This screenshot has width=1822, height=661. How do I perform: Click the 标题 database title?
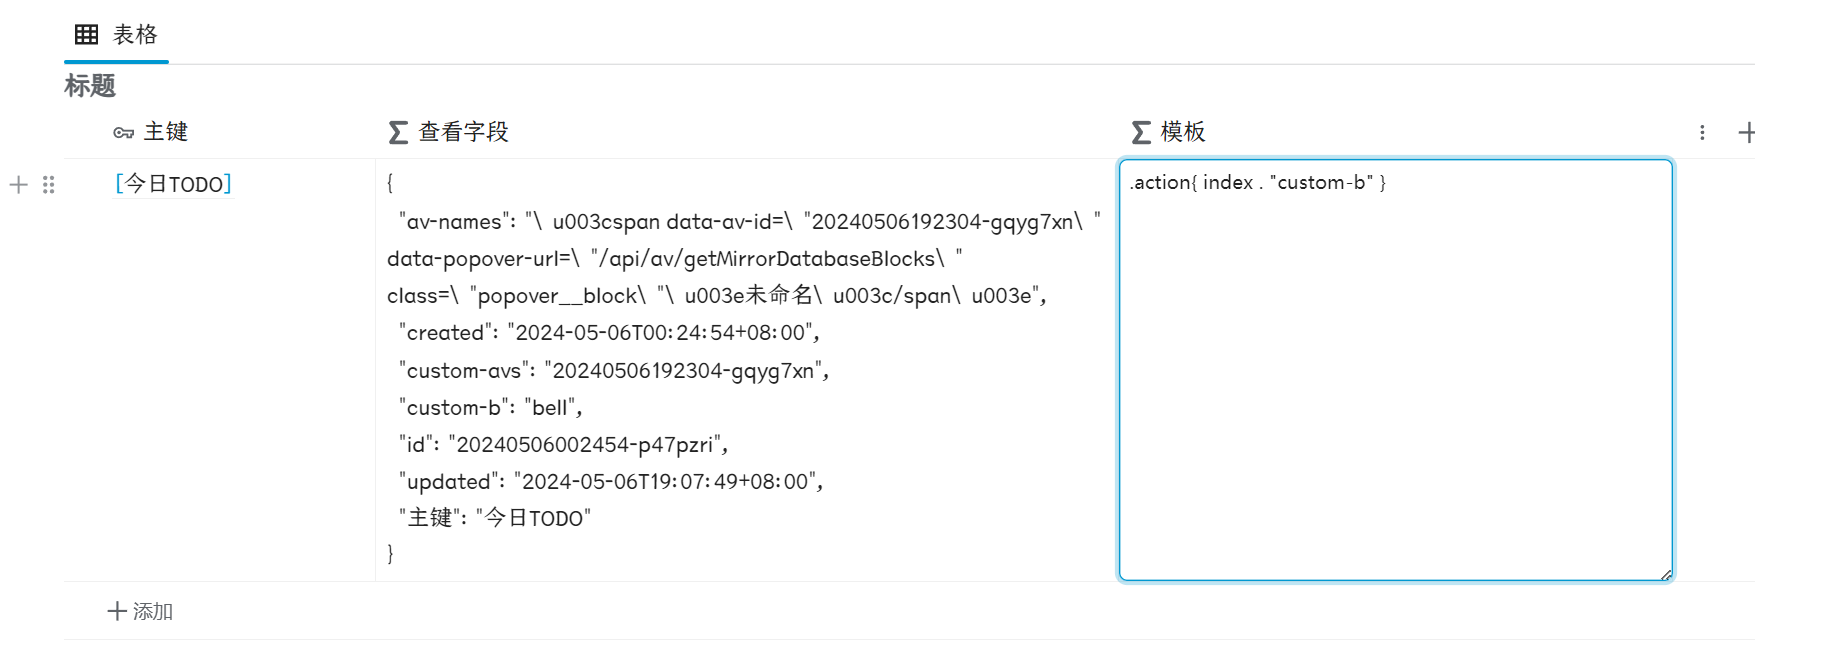[90, 86]
